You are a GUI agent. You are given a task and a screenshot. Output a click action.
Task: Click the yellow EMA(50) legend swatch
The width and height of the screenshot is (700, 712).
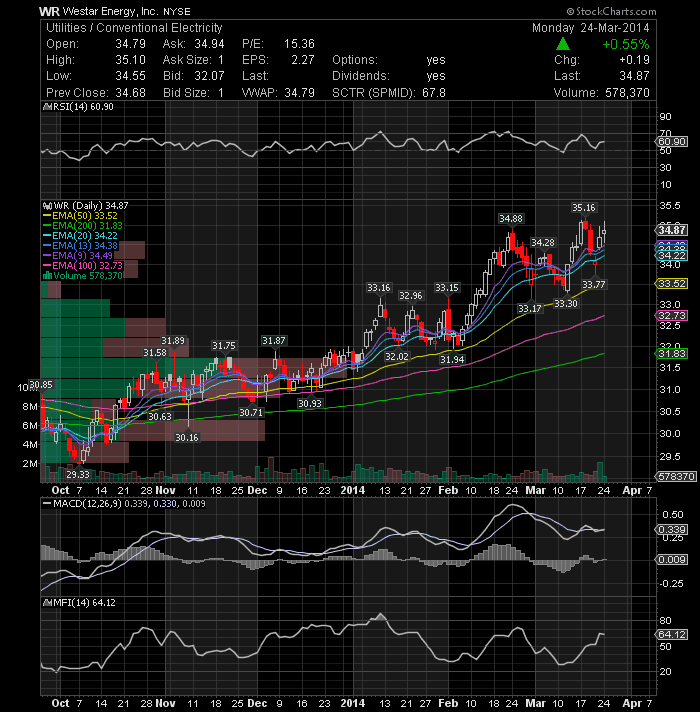pos(47,216)
